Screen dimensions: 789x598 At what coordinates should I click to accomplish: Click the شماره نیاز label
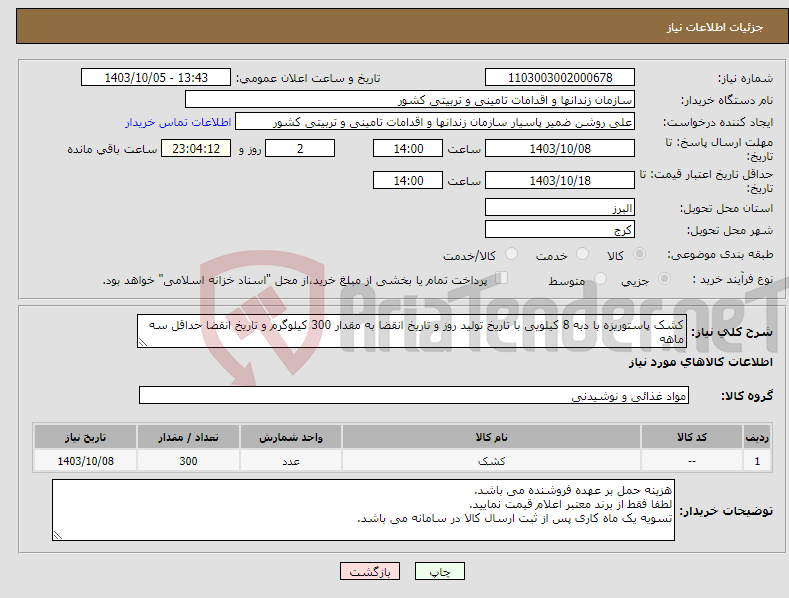click(745, 78)
